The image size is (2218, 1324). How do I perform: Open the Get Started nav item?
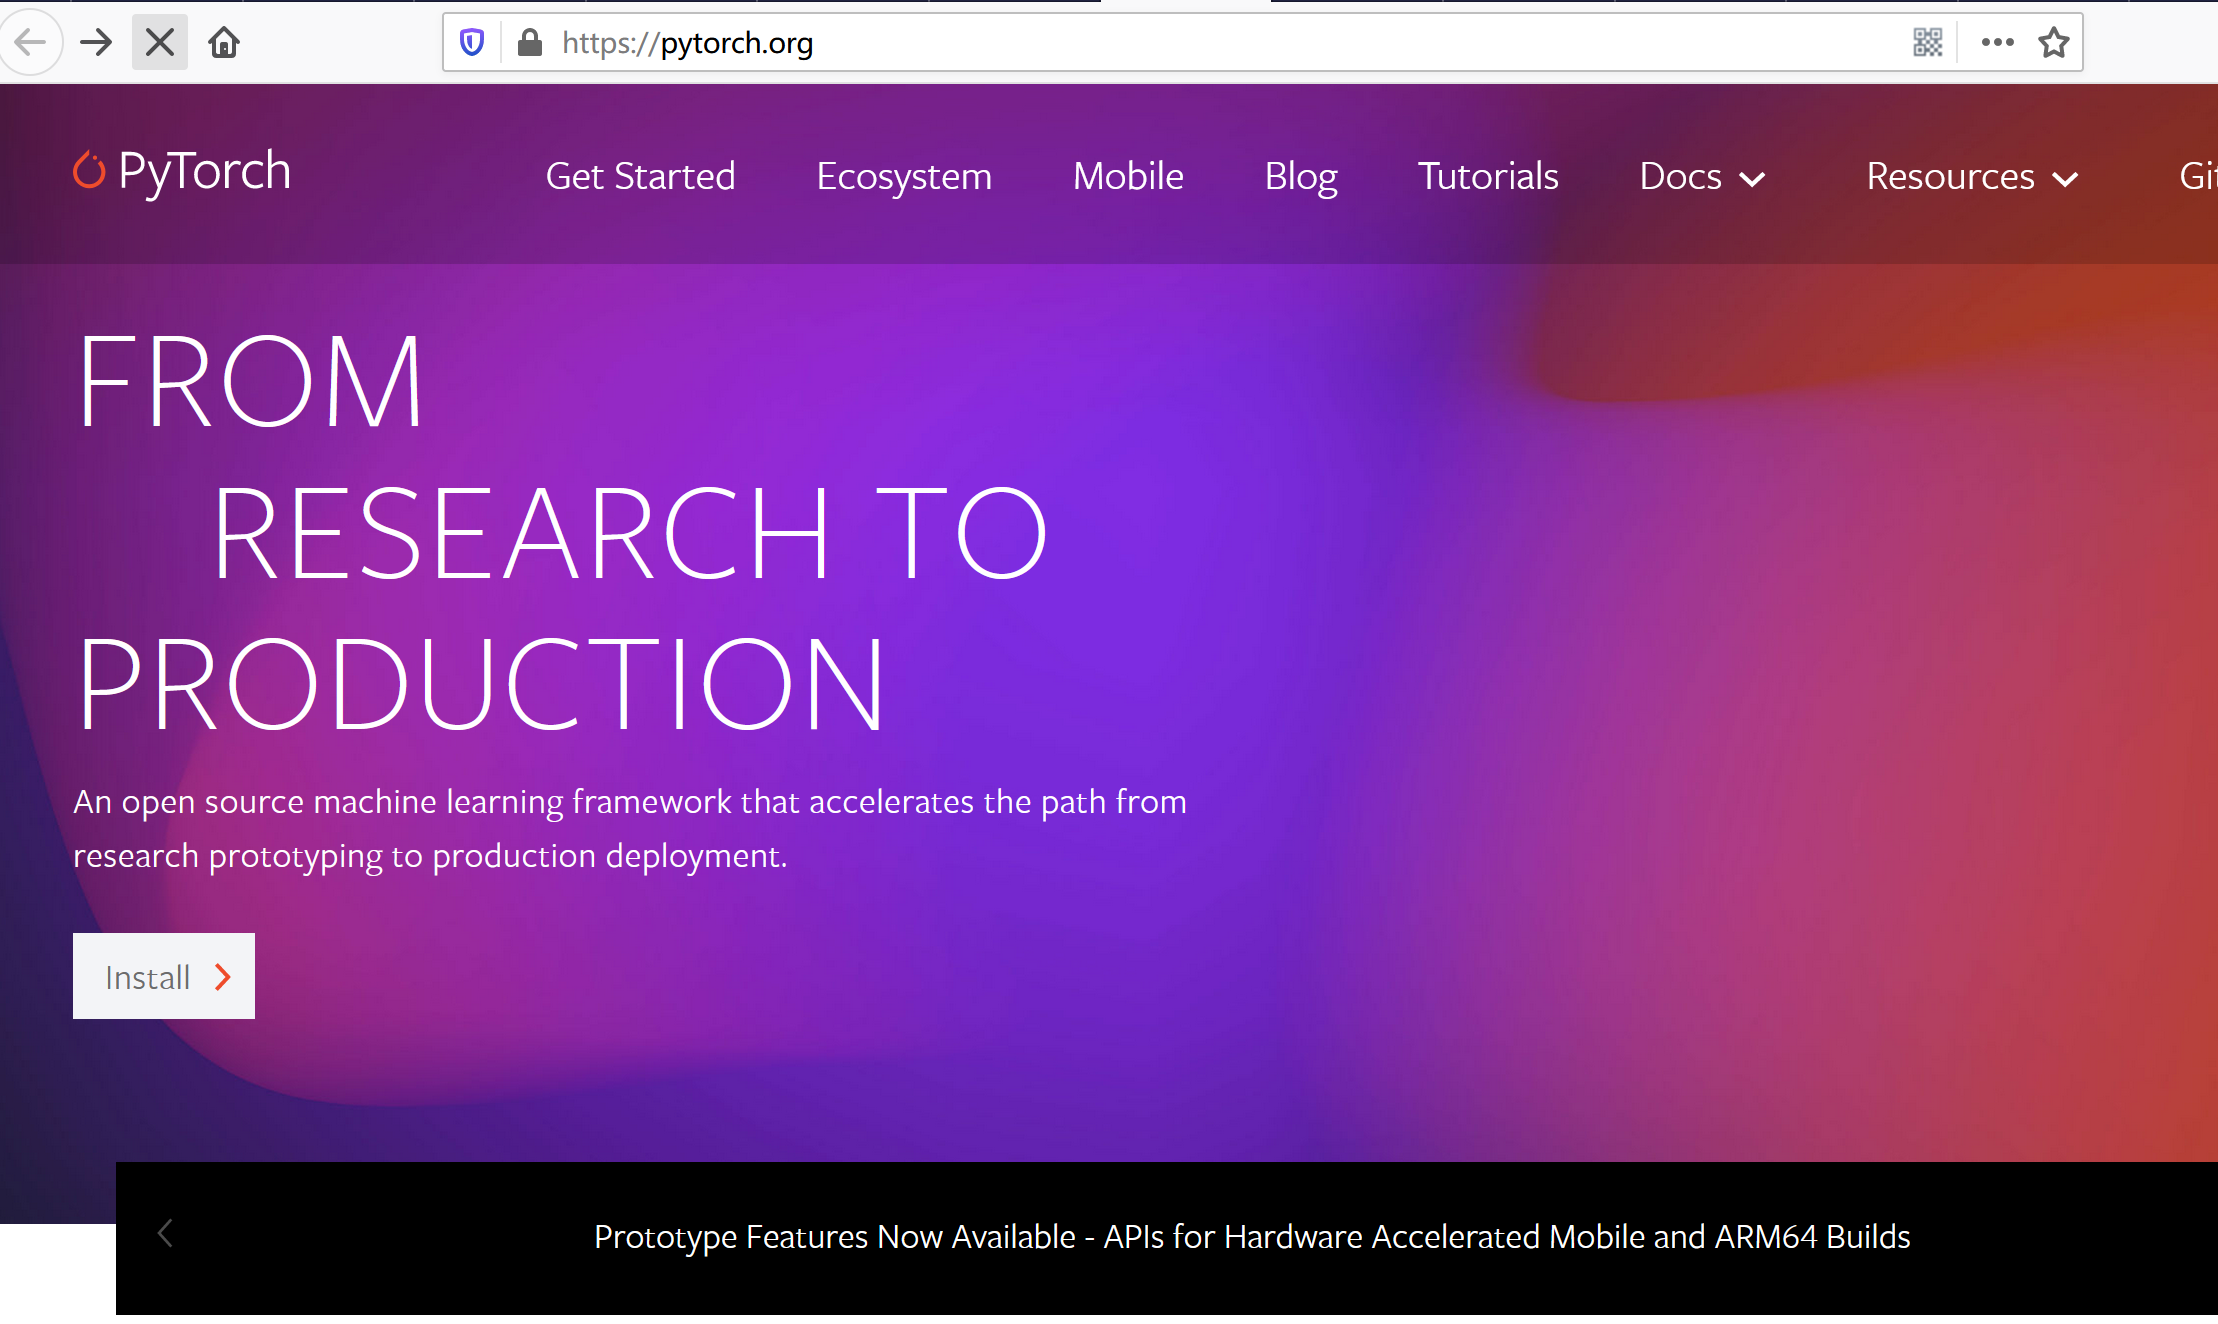[x=640, y=177]
